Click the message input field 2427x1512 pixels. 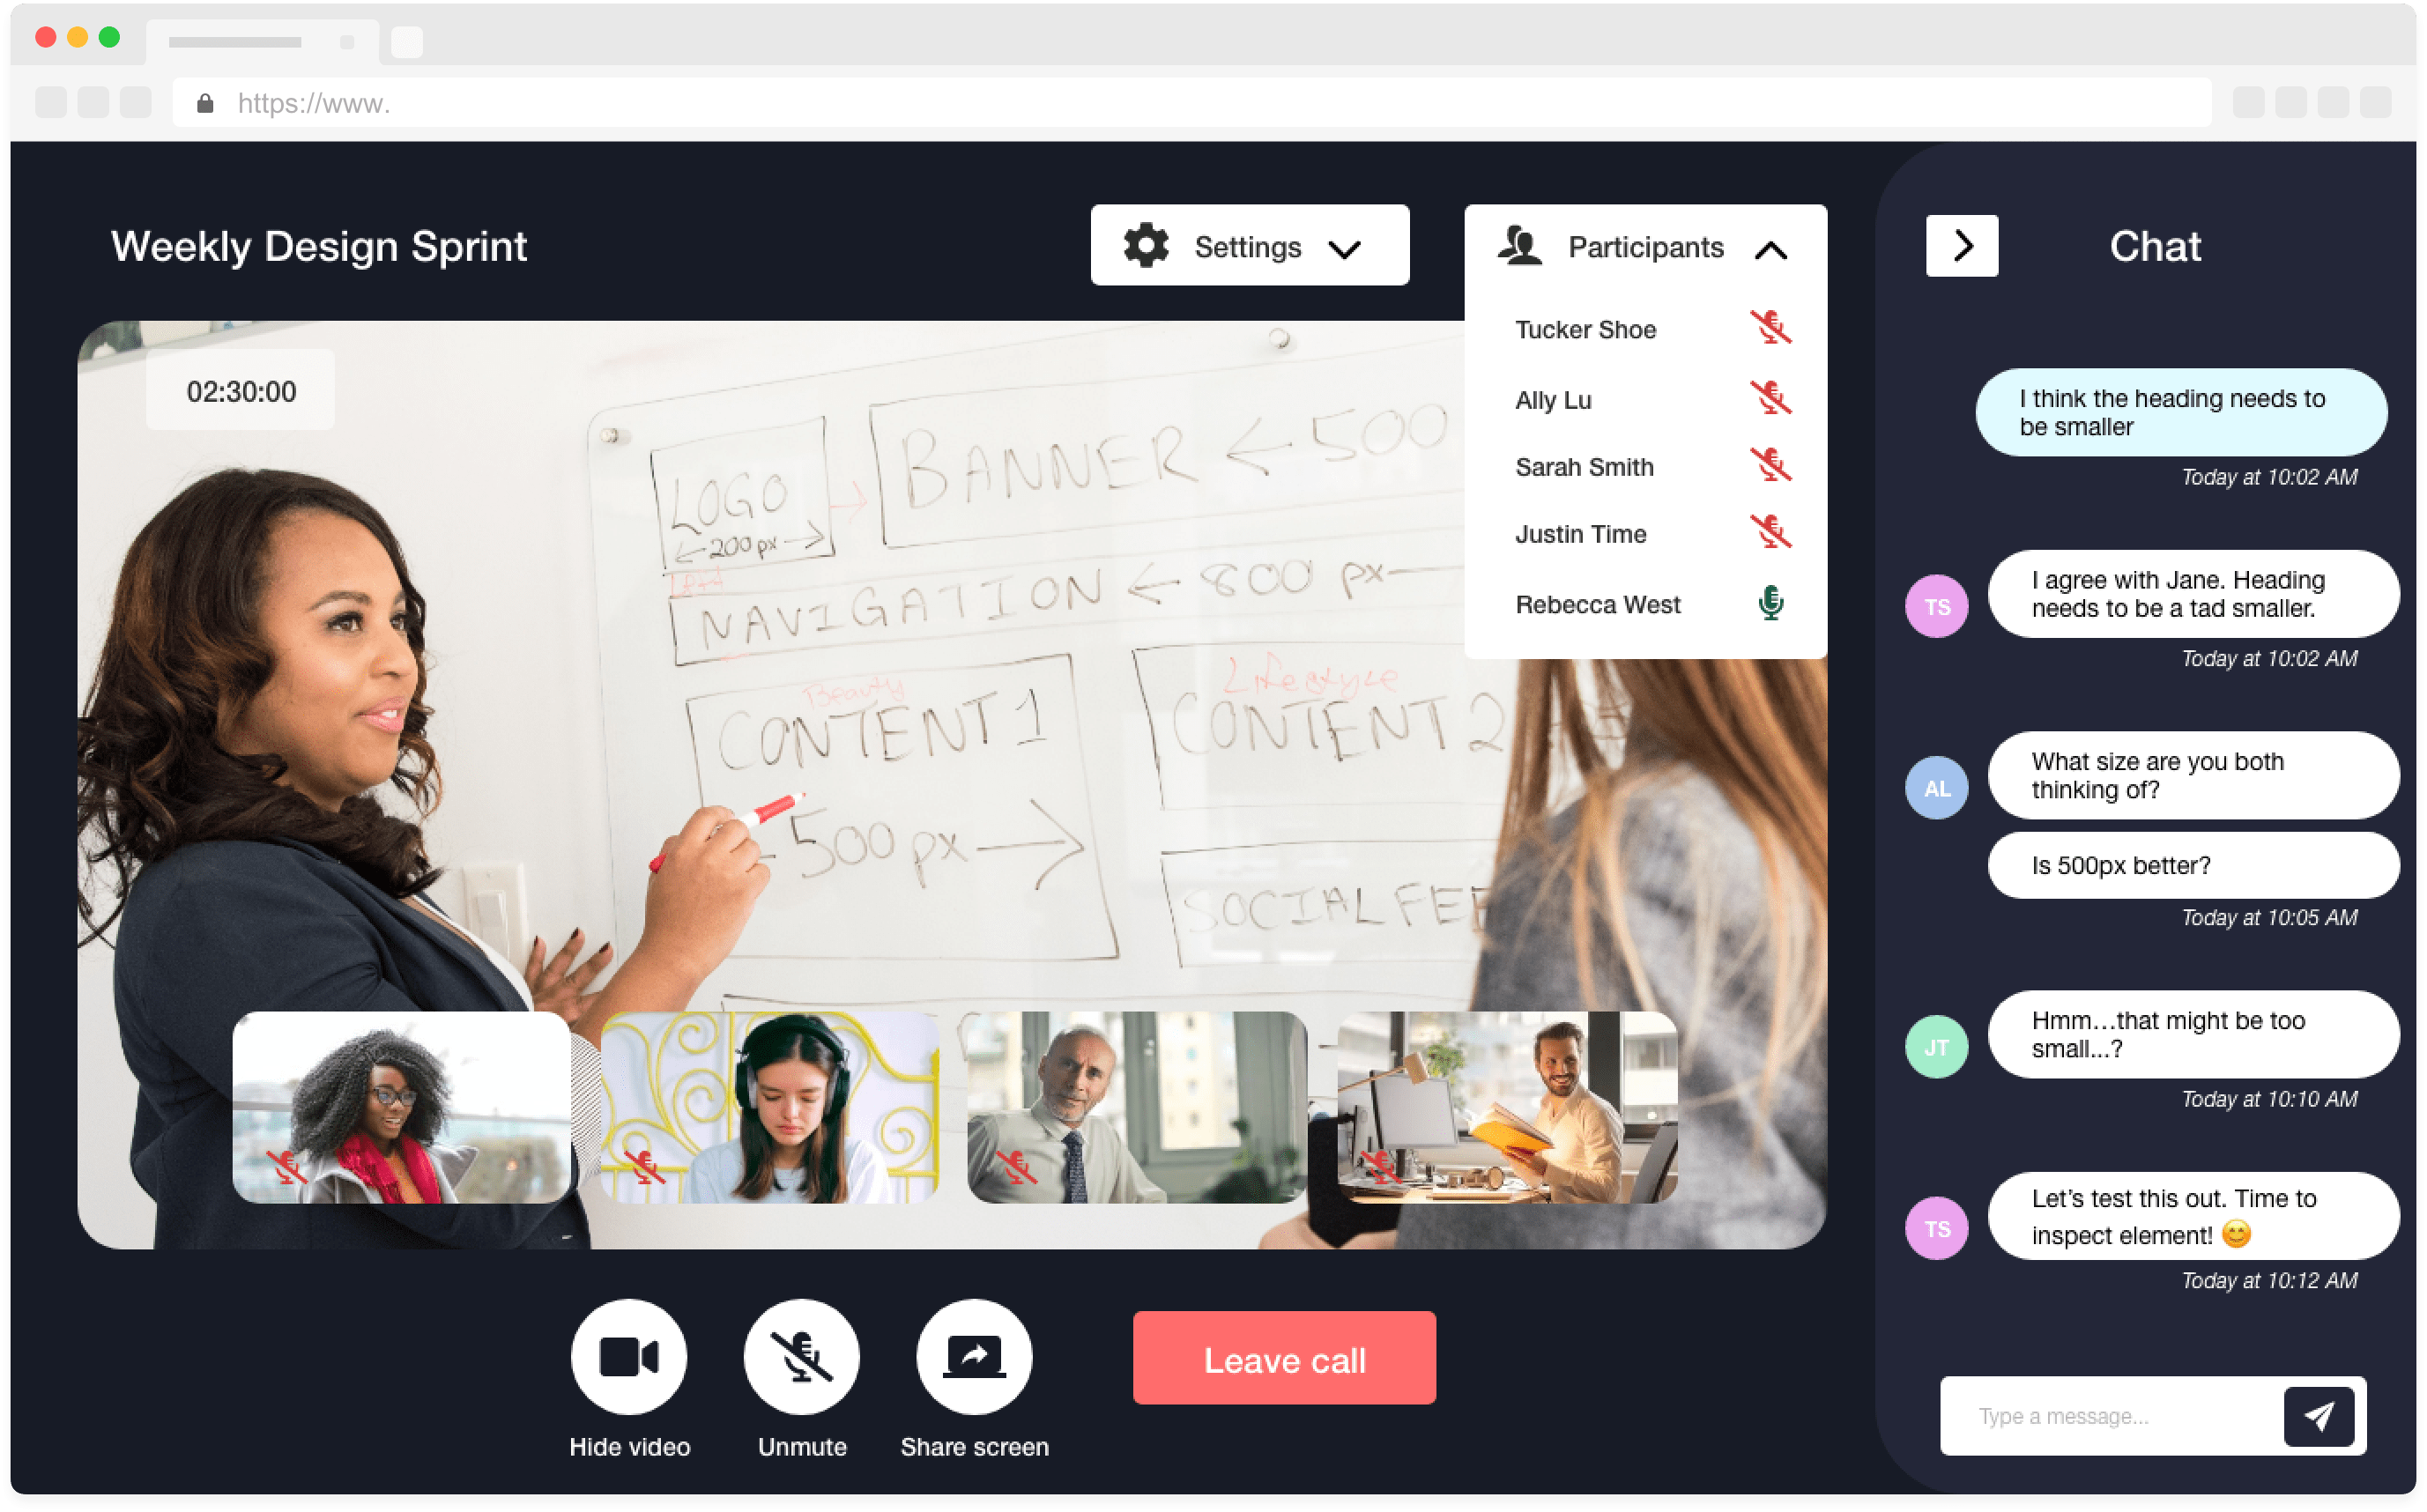click(x=2108, y=1412)
